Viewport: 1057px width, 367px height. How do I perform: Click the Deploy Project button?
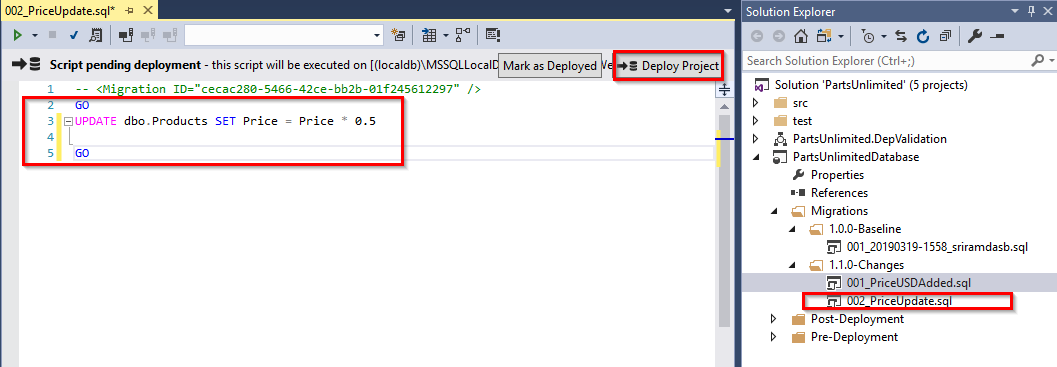click(x=668, y=65)
